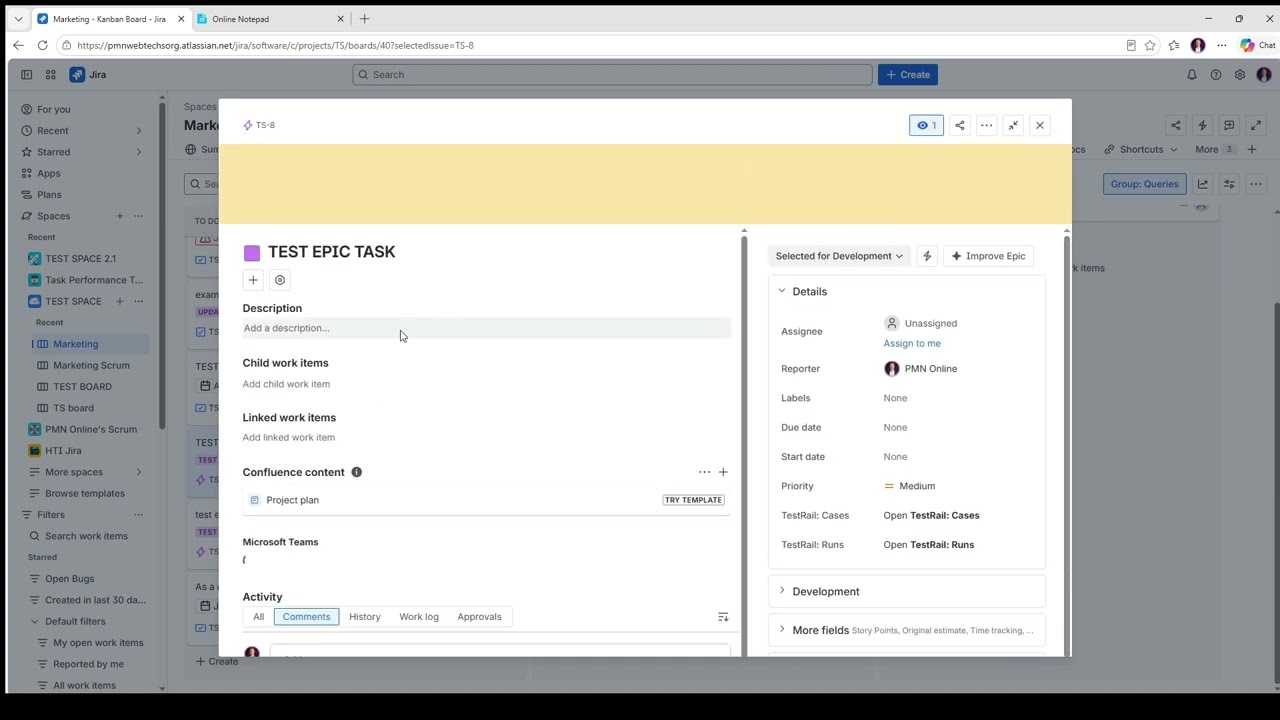Click the bookmark star in address bar
Viewport: 1280px width, 720px height.
tap(1150, 45)
